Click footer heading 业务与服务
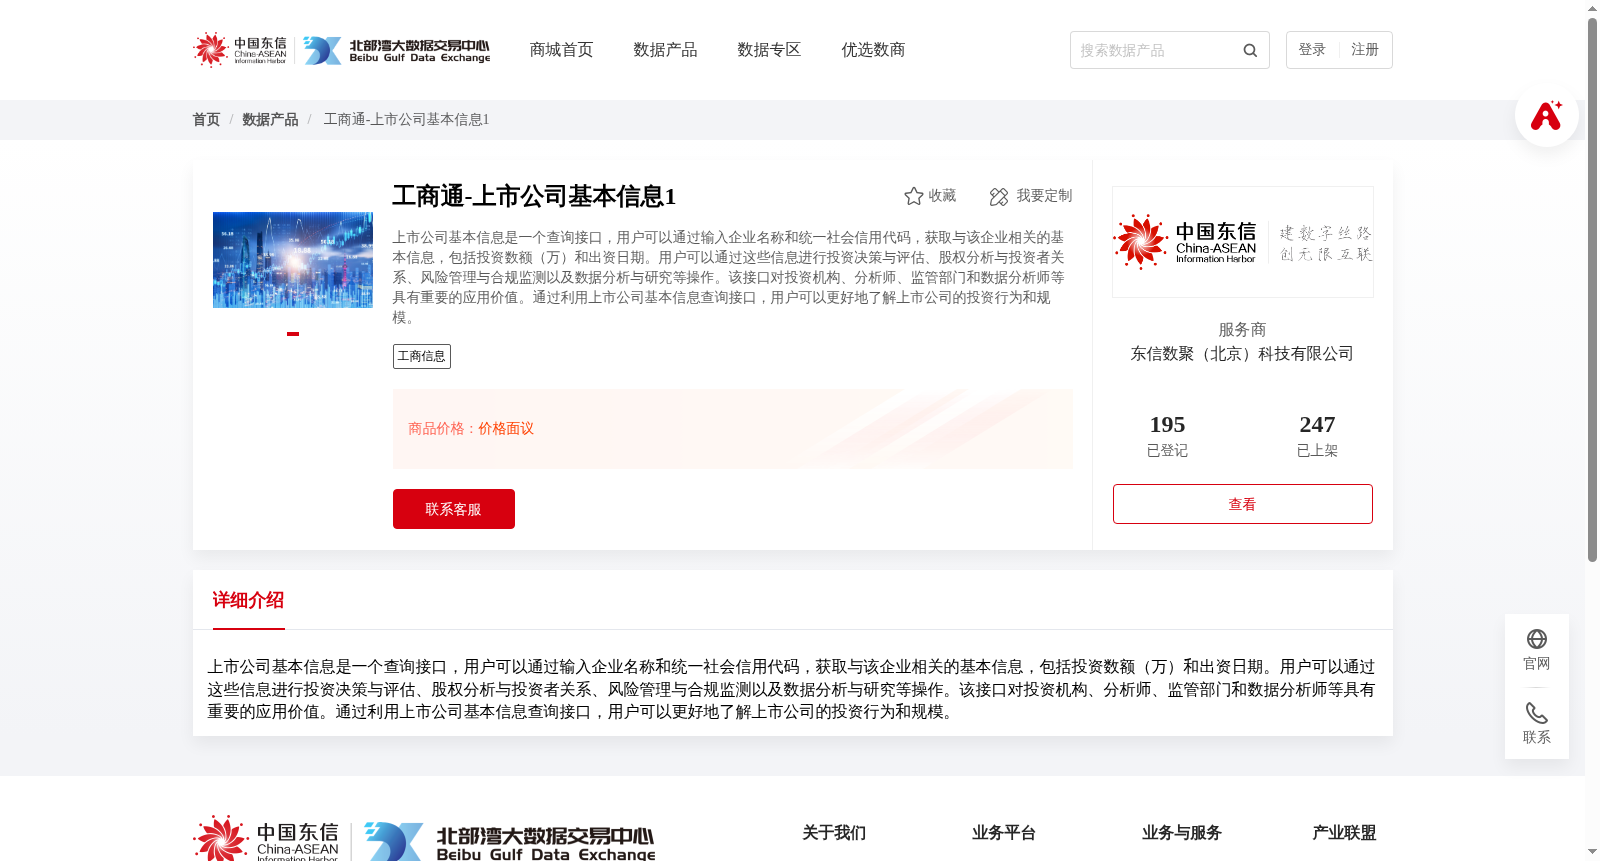 click(x=1182, y=833)
